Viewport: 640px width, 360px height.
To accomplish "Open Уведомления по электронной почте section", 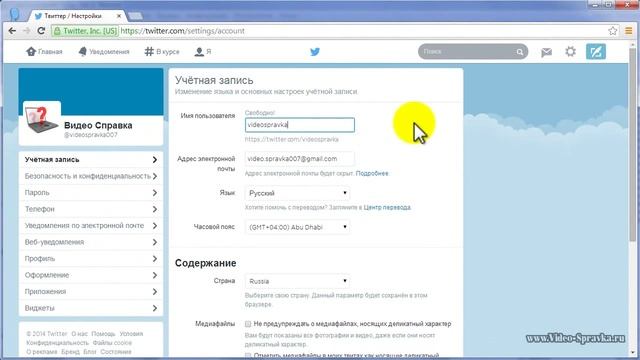I will click(x=91, y=226).
